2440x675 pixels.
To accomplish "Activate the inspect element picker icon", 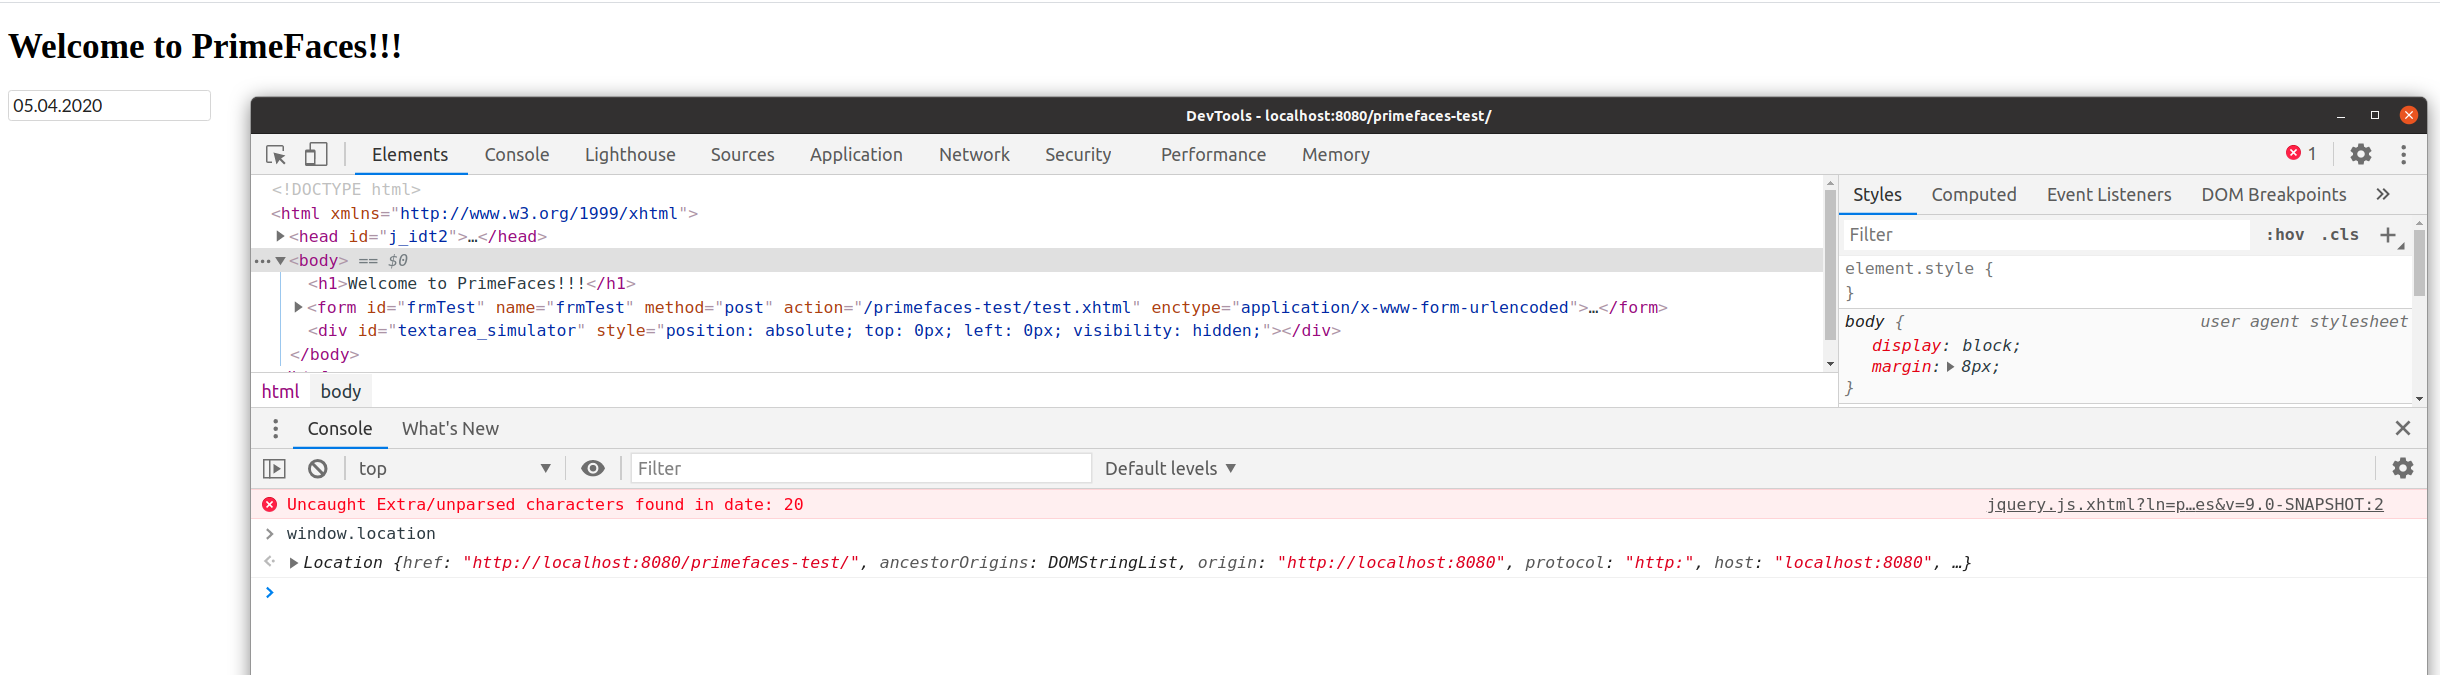I will coord(276,155).
